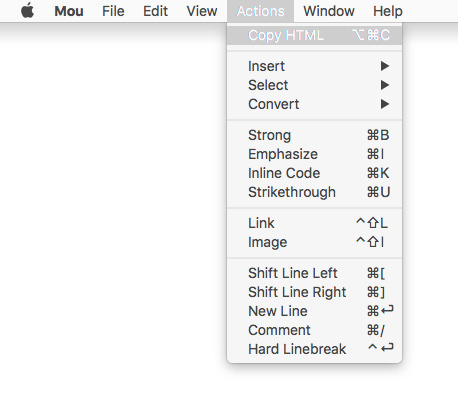Select Inline Code menu entry
The height and width of the screenshot is (394, 458).
(314, 173)
